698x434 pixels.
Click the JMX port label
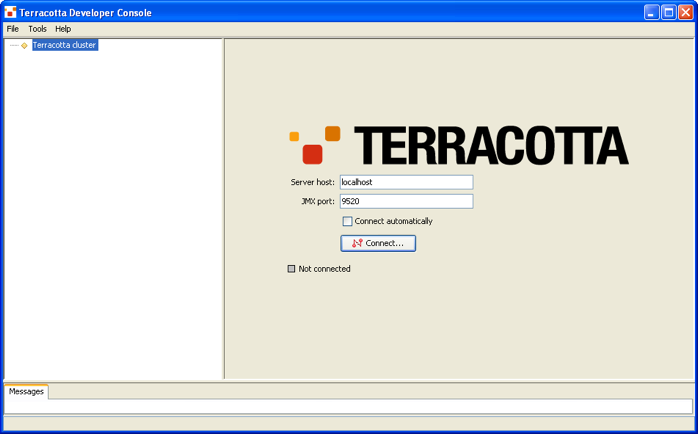point(318,201)
